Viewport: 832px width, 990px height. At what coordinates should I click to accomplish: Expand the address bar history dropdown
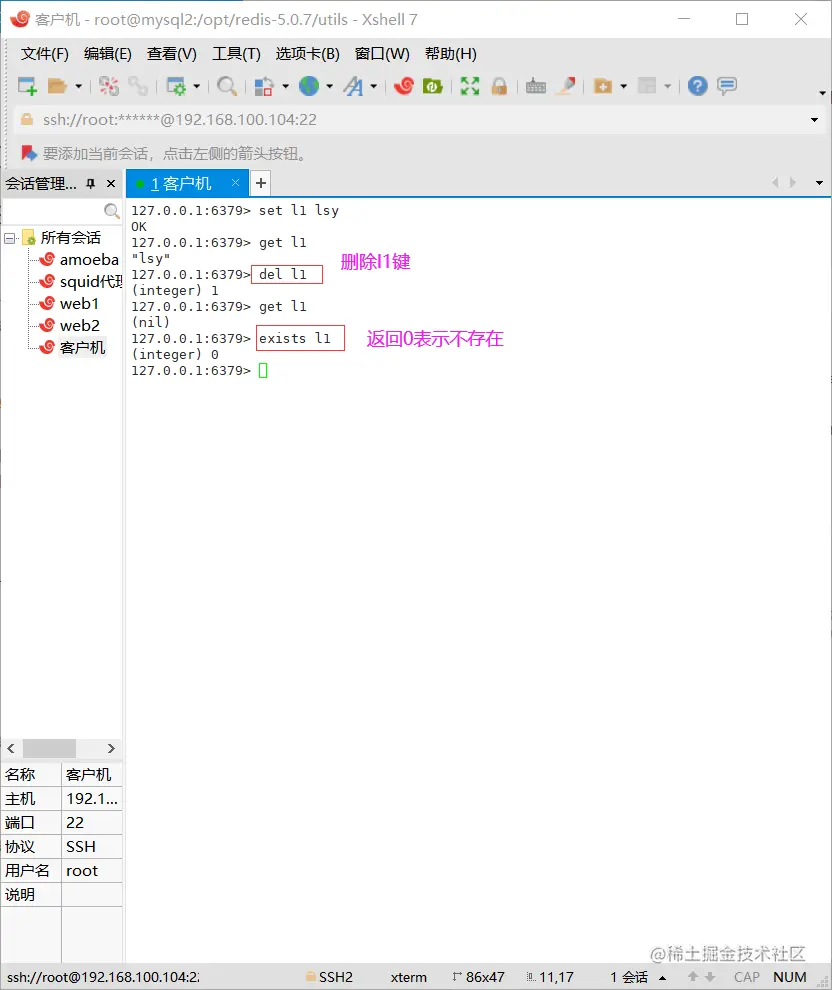tap(814, 119)
